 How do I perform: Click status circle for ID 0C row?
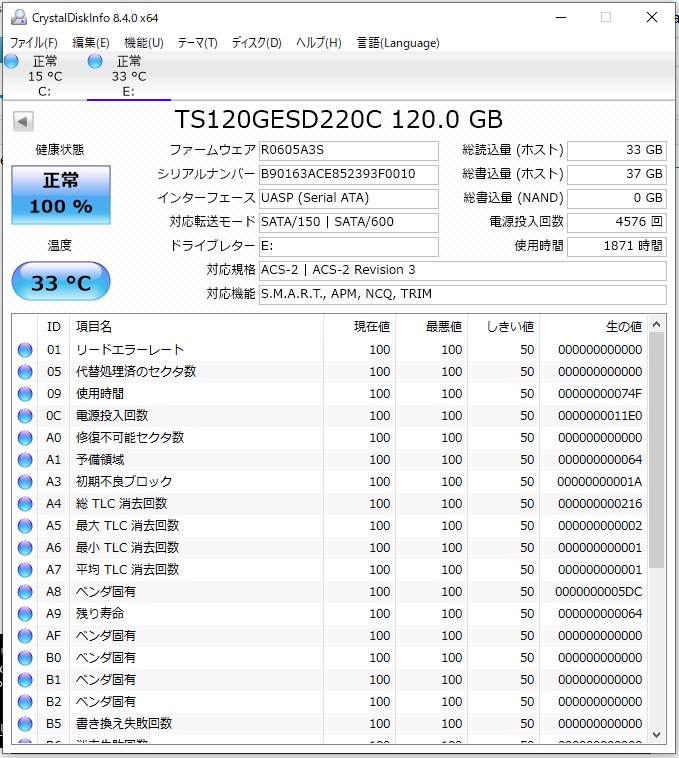[x=25, y=416]
